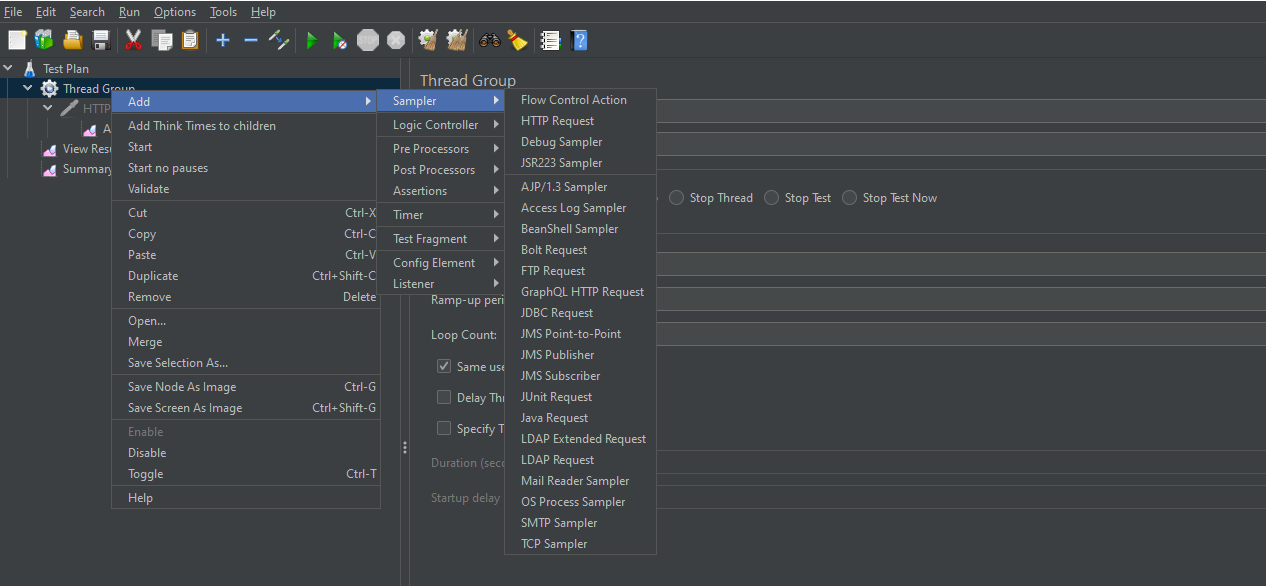Viewport: 1266px width, 586px height.
Task: Open the Timer submenu
Action: click(x=440, y=215)
